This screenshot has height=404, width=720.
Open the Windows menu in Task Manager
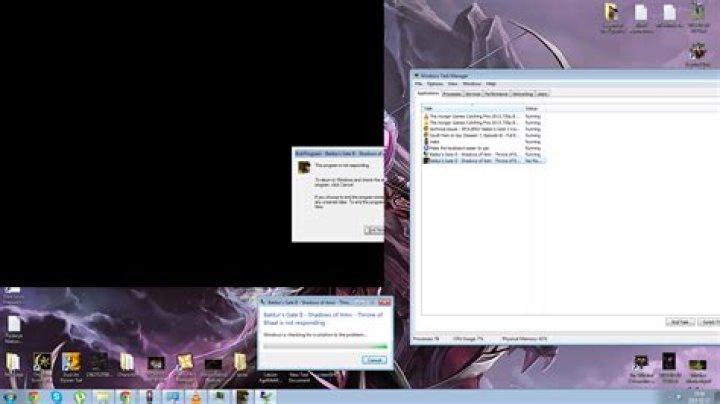click(472, 84)
